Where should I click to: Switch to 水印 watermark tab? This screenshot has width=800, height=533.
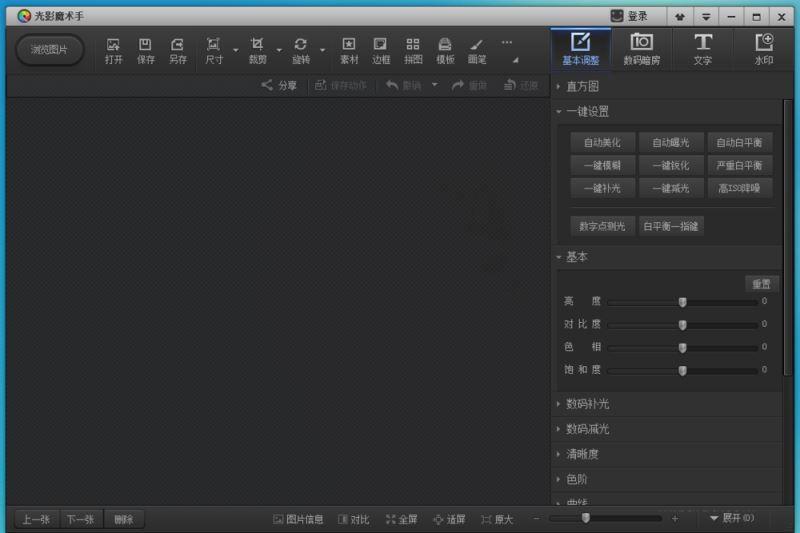[764, 49]
